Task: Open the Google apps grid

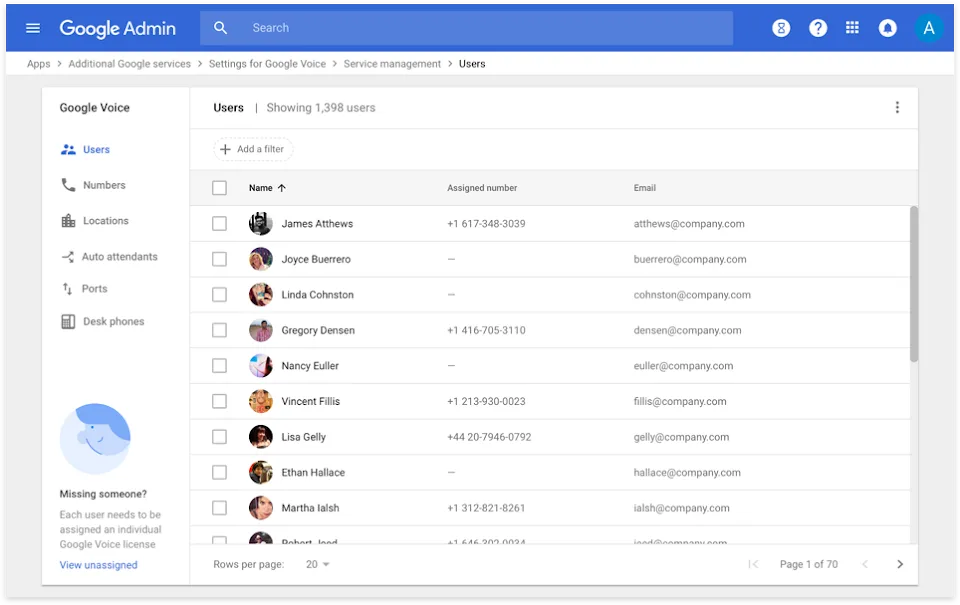Action: pos(852,27)
